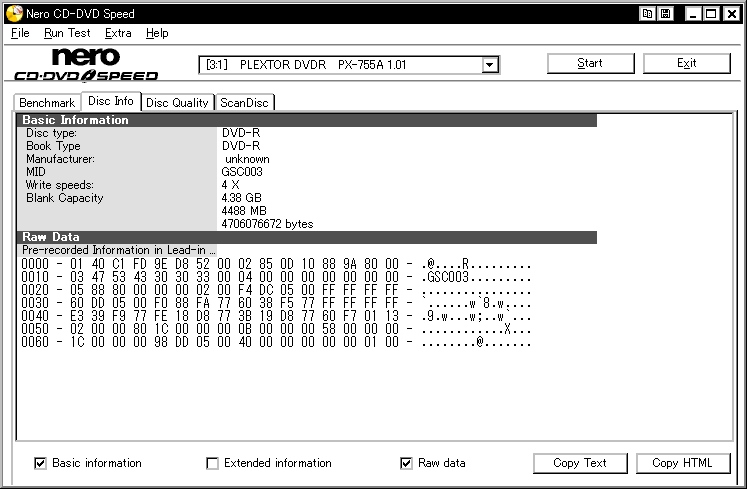The width and height of the screenshot is (747, 489).
Task: Click the Nero disc application icon
Action: [x=14, y=13]
